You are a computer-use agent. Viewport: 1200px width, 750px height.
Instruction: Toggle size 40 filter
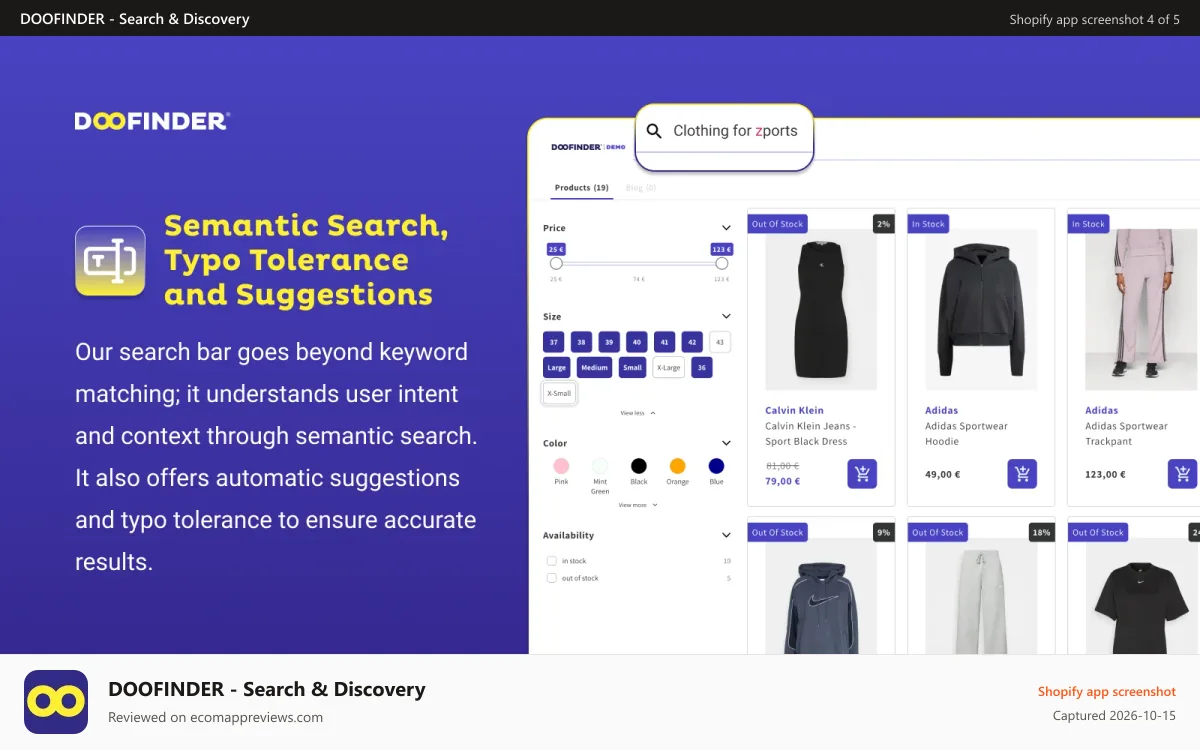pyautogui.click(x=637, y=342)
